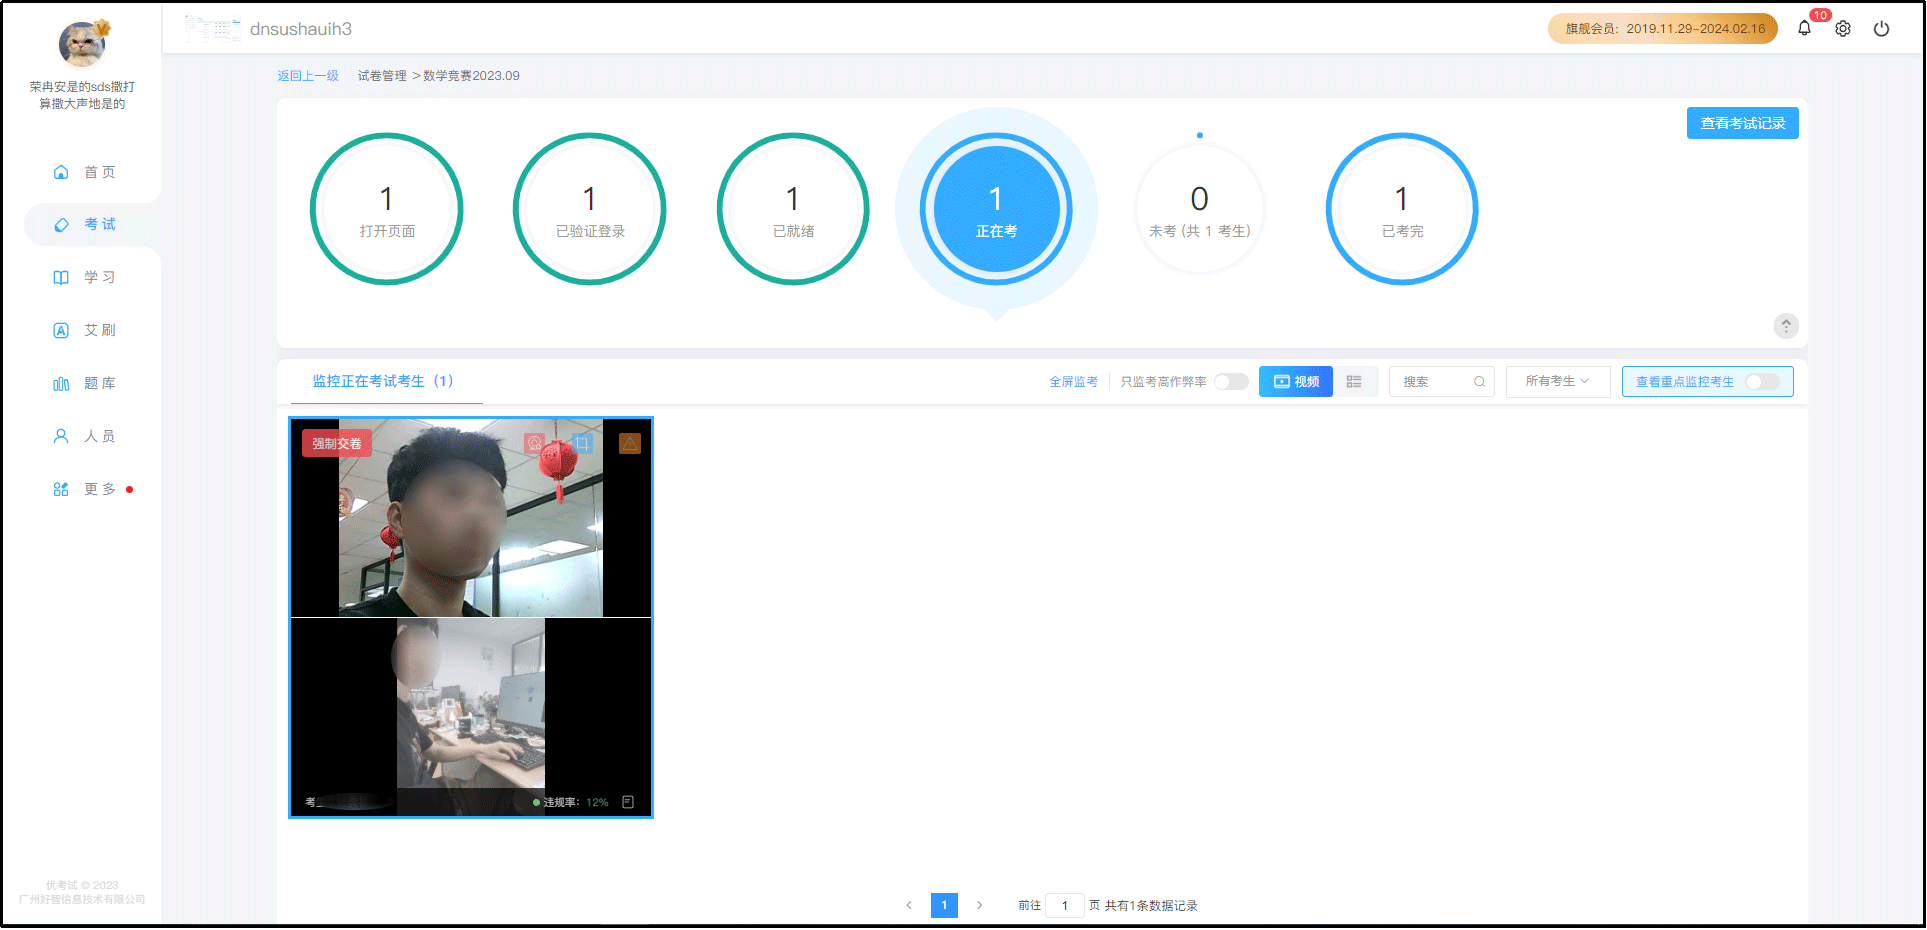The width and height of the screenshot is (1927, 930).
Task: Click 全屏监考 fullscreen link
Action: (1073, 382)
